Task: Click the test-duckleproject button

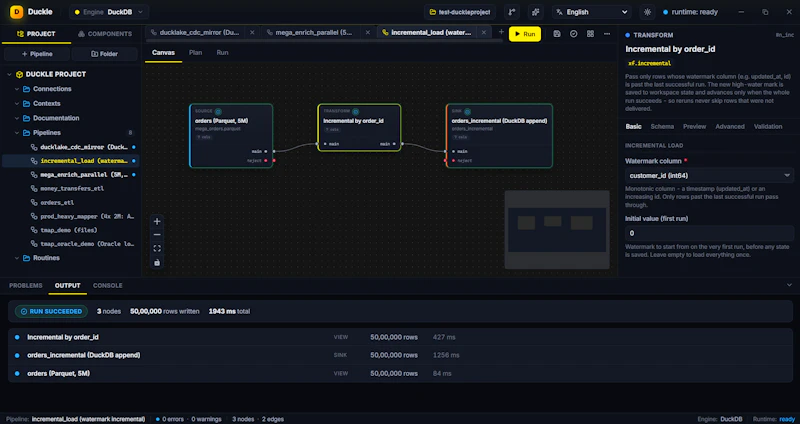Action: tap(461, 12)
